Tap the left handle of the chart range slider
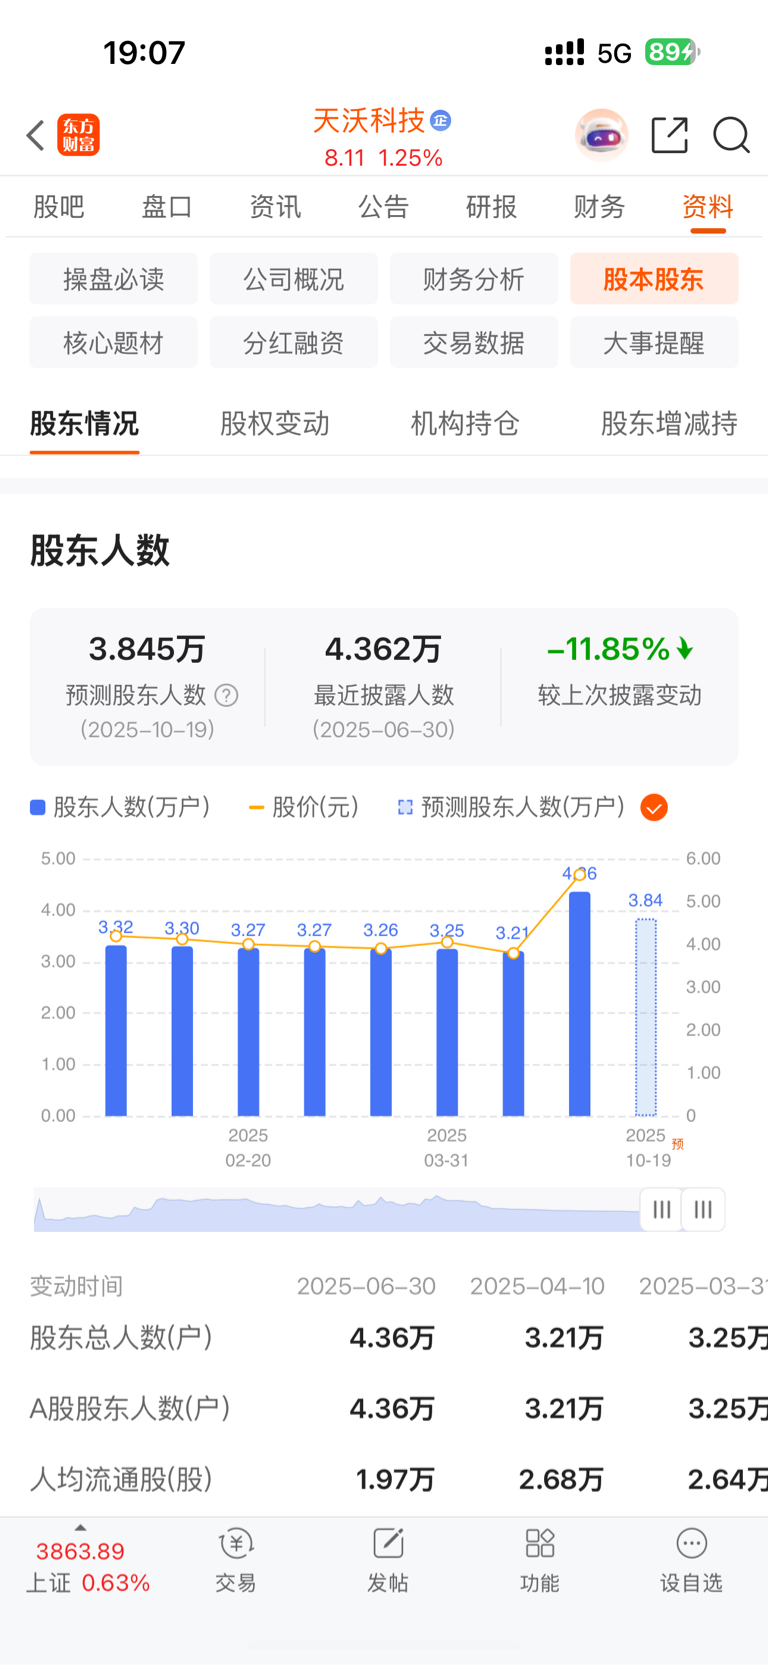This screenshot has width=768, height=1665. point(661,1210)
